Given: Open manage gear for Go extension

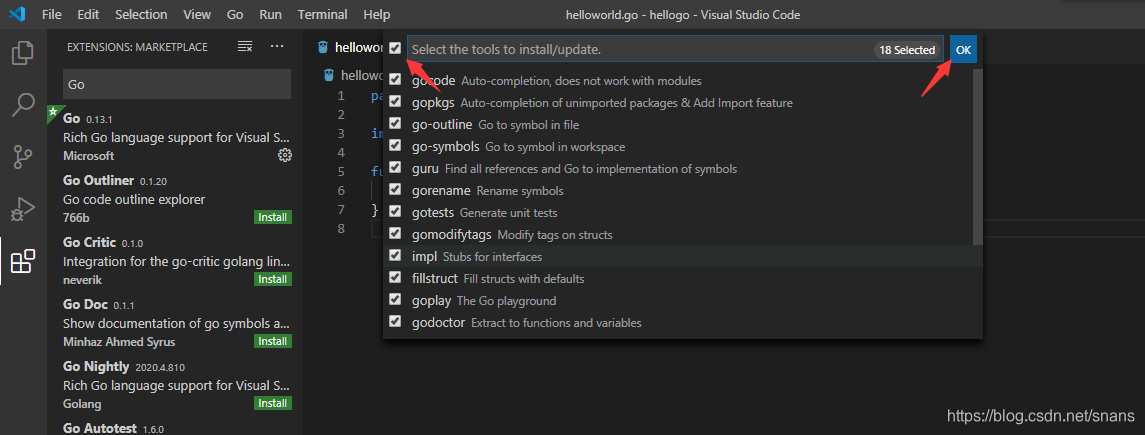Looking at the screenshot, I should point(285,155).
